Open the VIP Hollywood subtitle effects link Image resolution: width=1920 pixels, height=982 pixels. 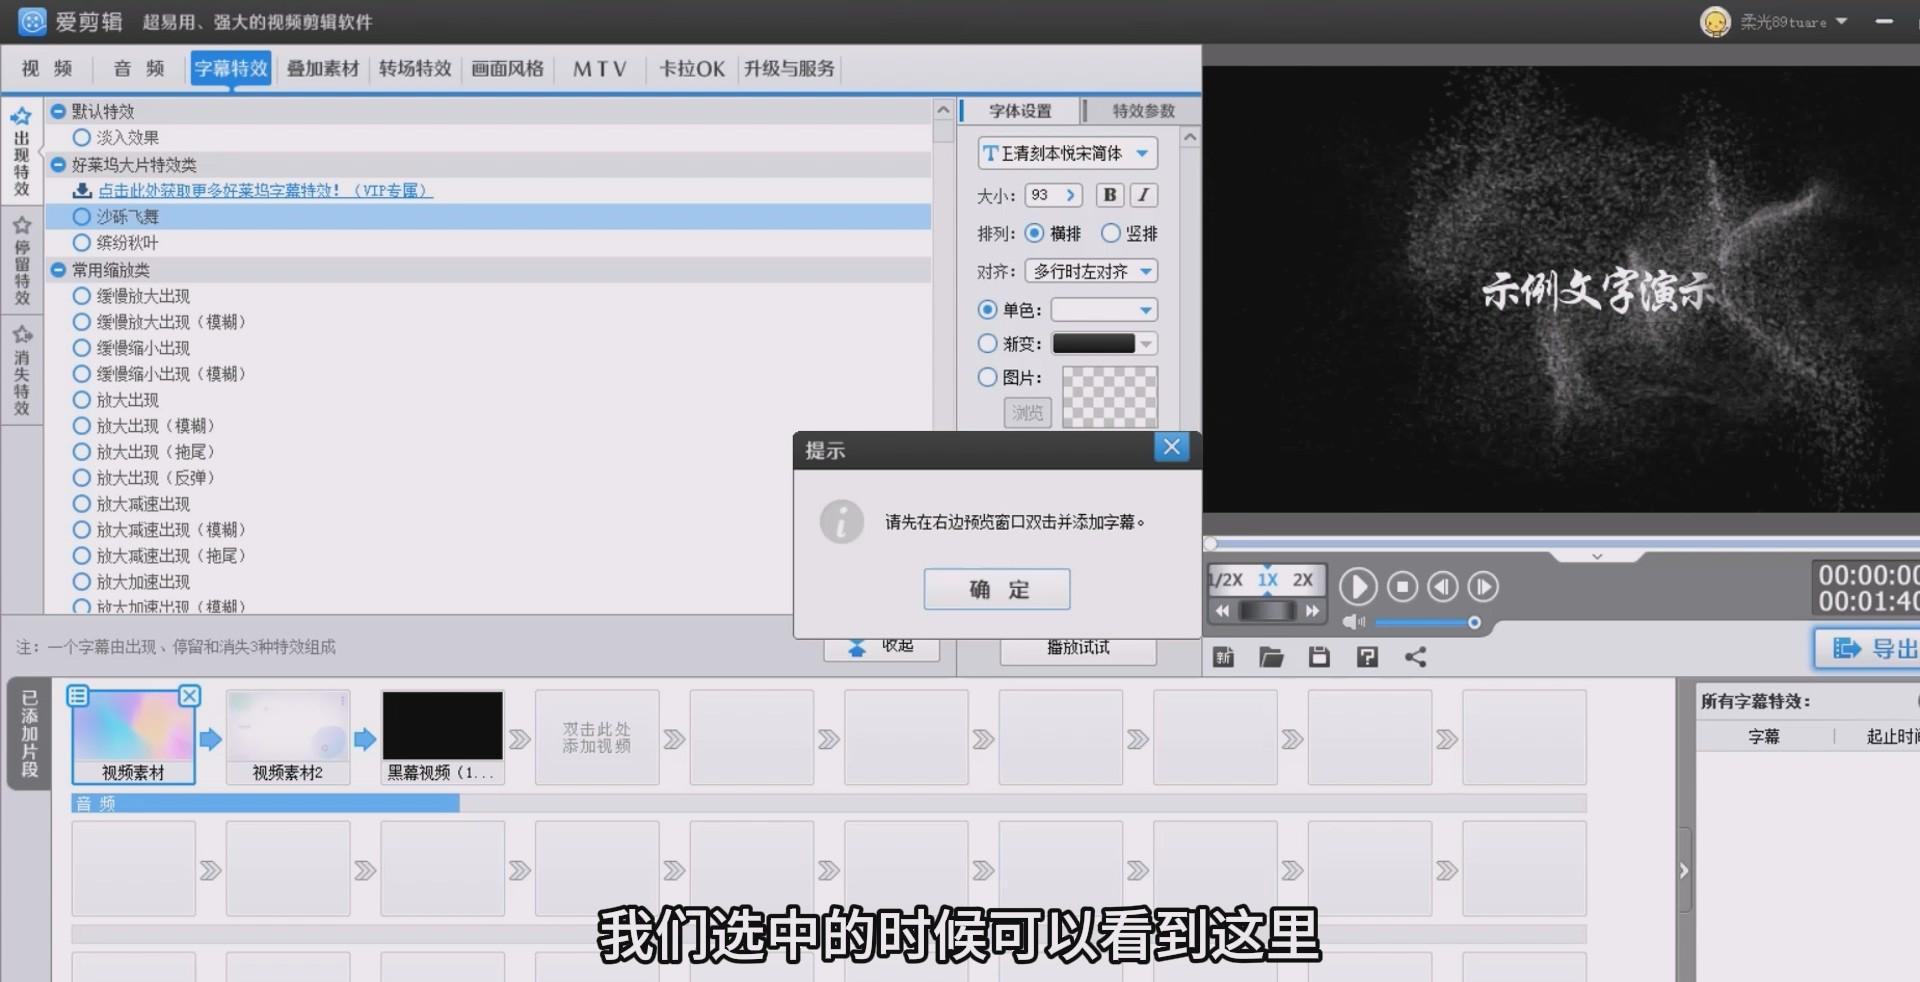pyautogui.click(x=265, y=190)
